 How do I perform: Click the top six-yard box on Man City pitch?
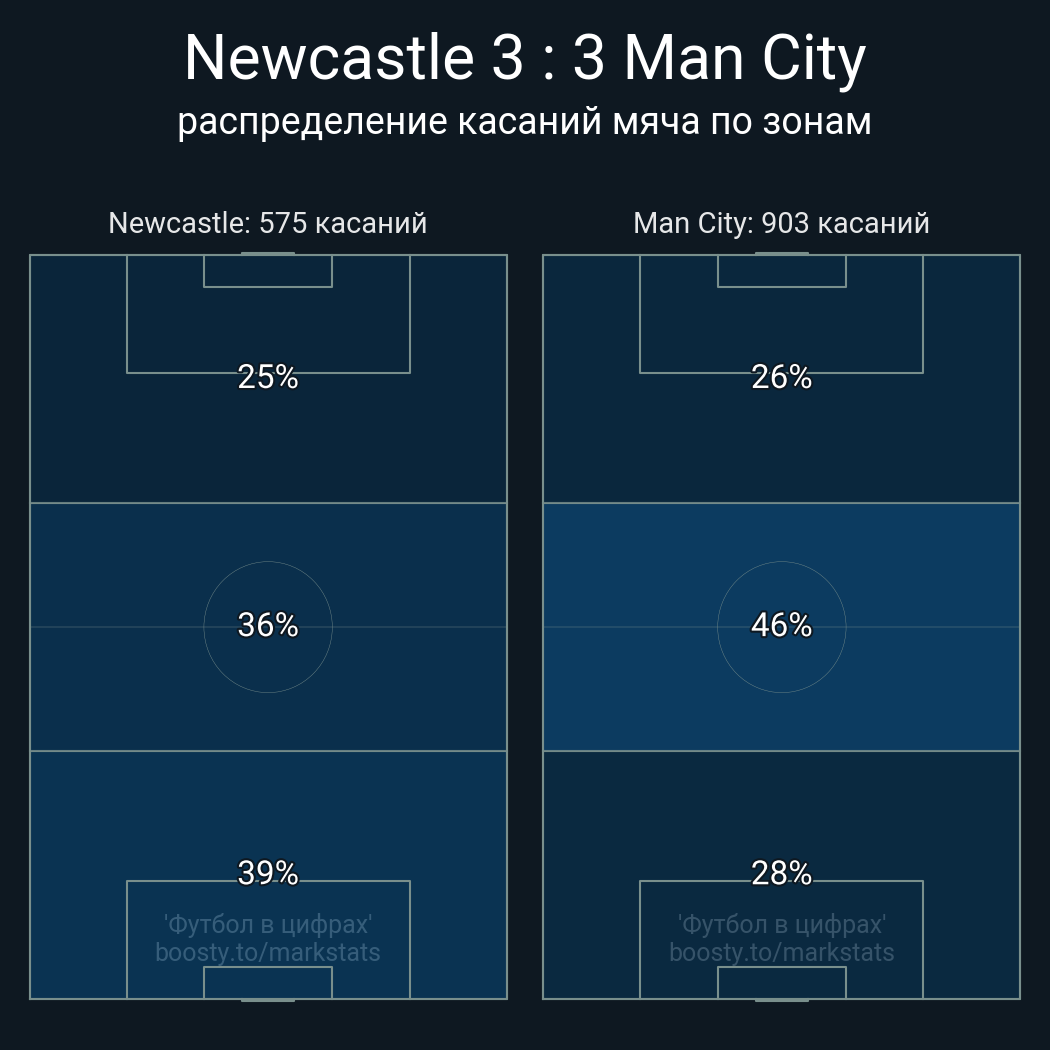point(781,271)
